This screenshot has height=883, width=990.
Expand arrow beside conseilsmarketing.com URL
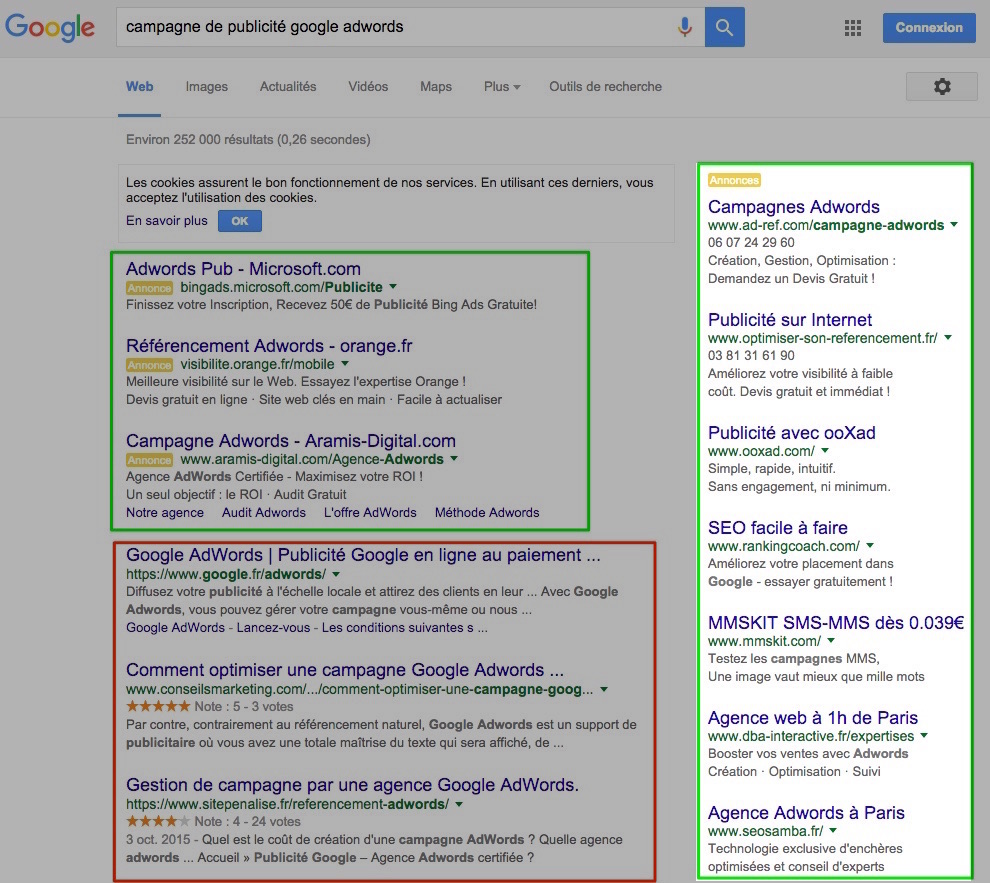604,689
